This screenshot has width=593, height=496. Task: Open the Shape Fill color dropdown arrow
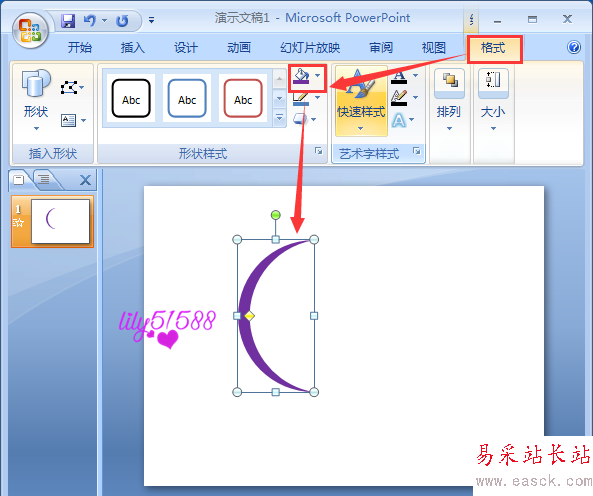point(317,76)
